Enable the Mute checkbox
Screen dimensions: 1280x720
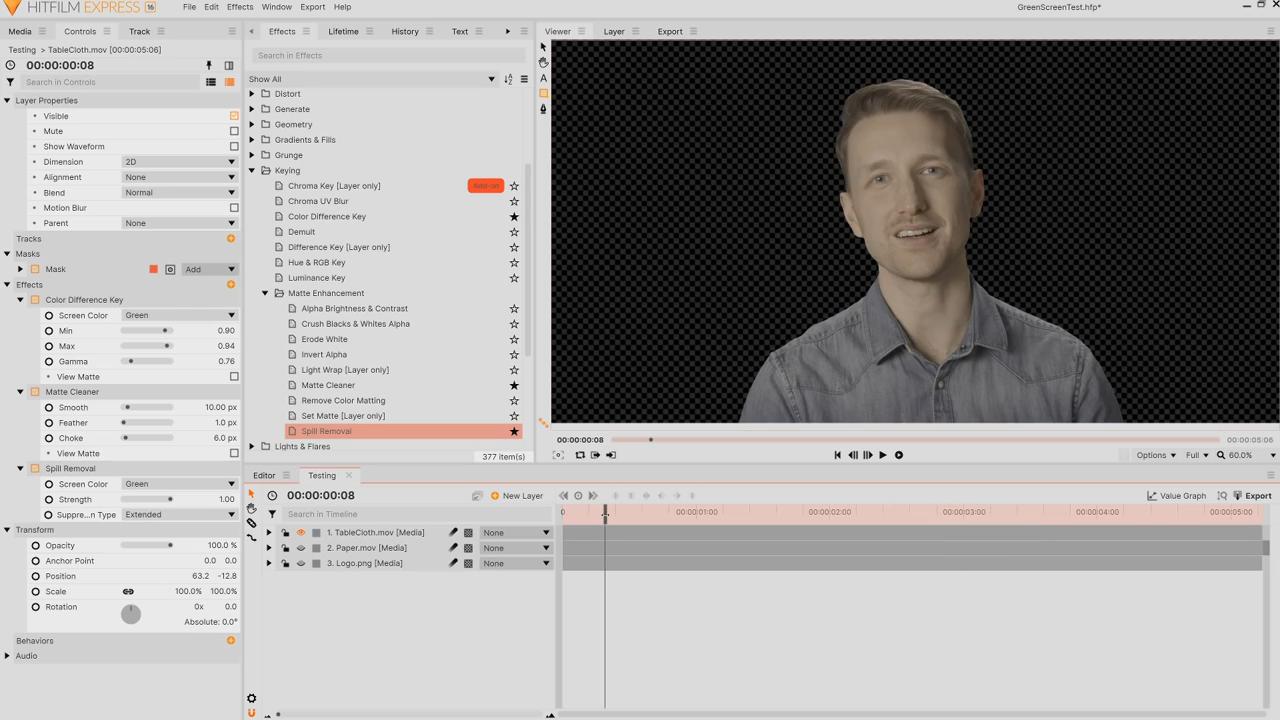coord(234,131)
